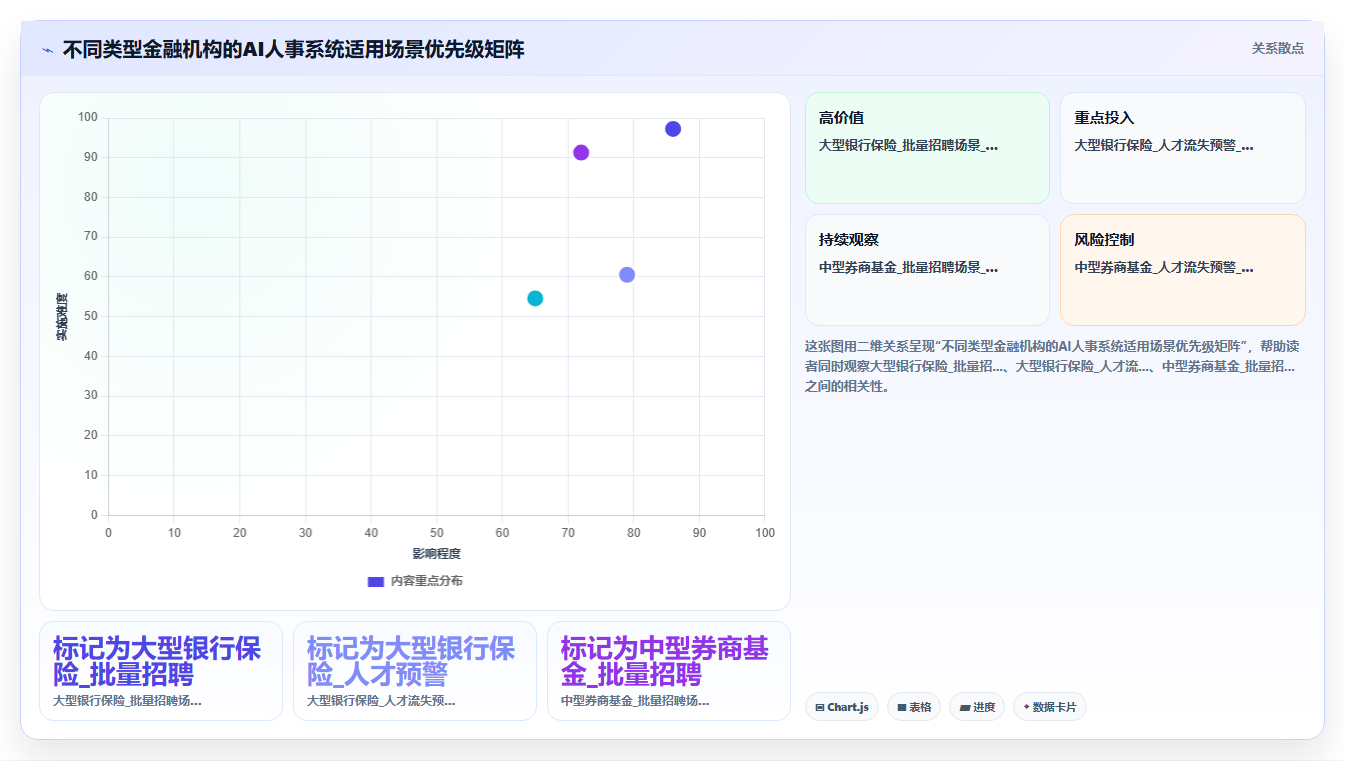Open the 重点投入 quadrant card

pos(1183,148)
